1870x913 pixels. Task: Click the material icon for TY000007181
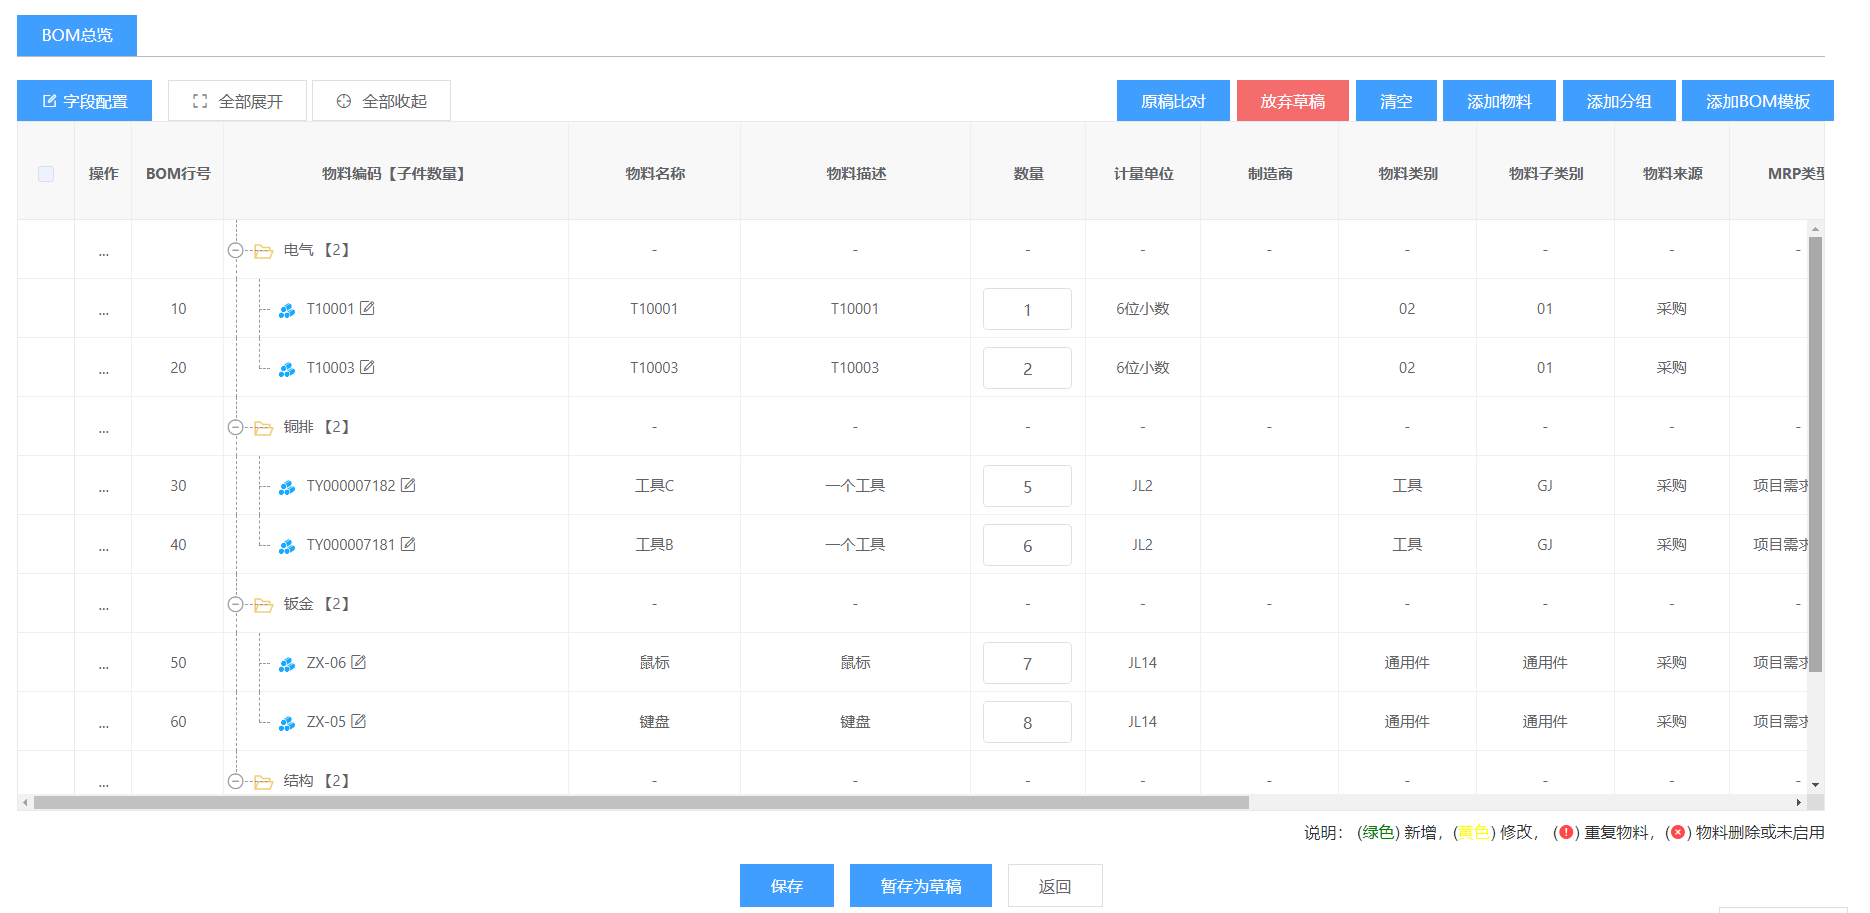(287, 546)
